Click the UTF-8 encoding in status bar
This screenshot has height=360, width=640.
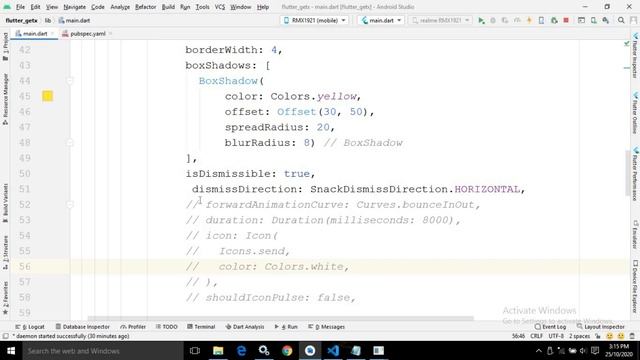[x=556, y=336]
